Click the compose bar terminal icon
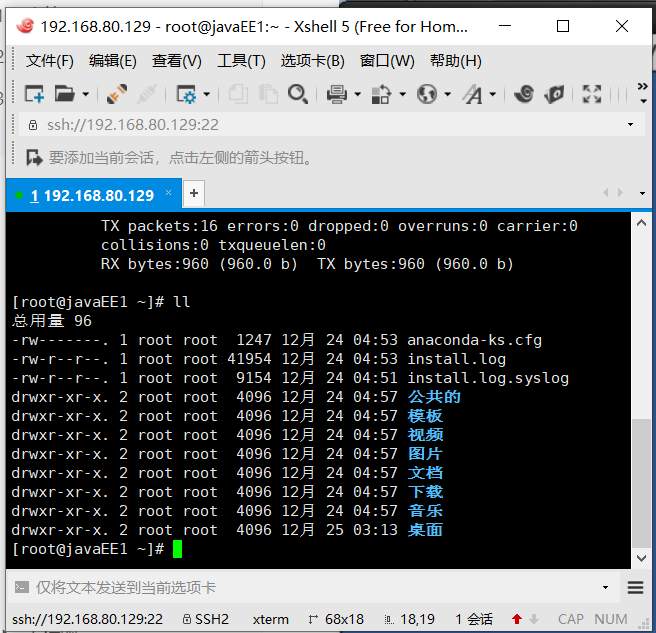The height and width of the screenshot is (633, 656). [22, 587]
